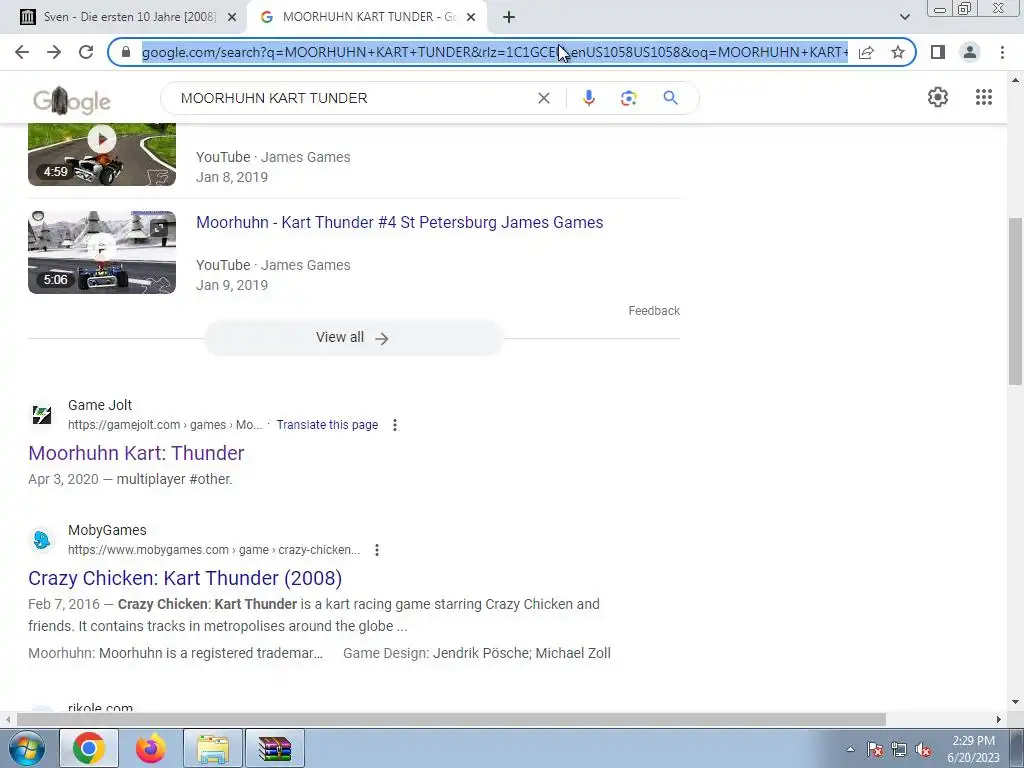
Task: Open network status tray icon
Action: [899, 749]
